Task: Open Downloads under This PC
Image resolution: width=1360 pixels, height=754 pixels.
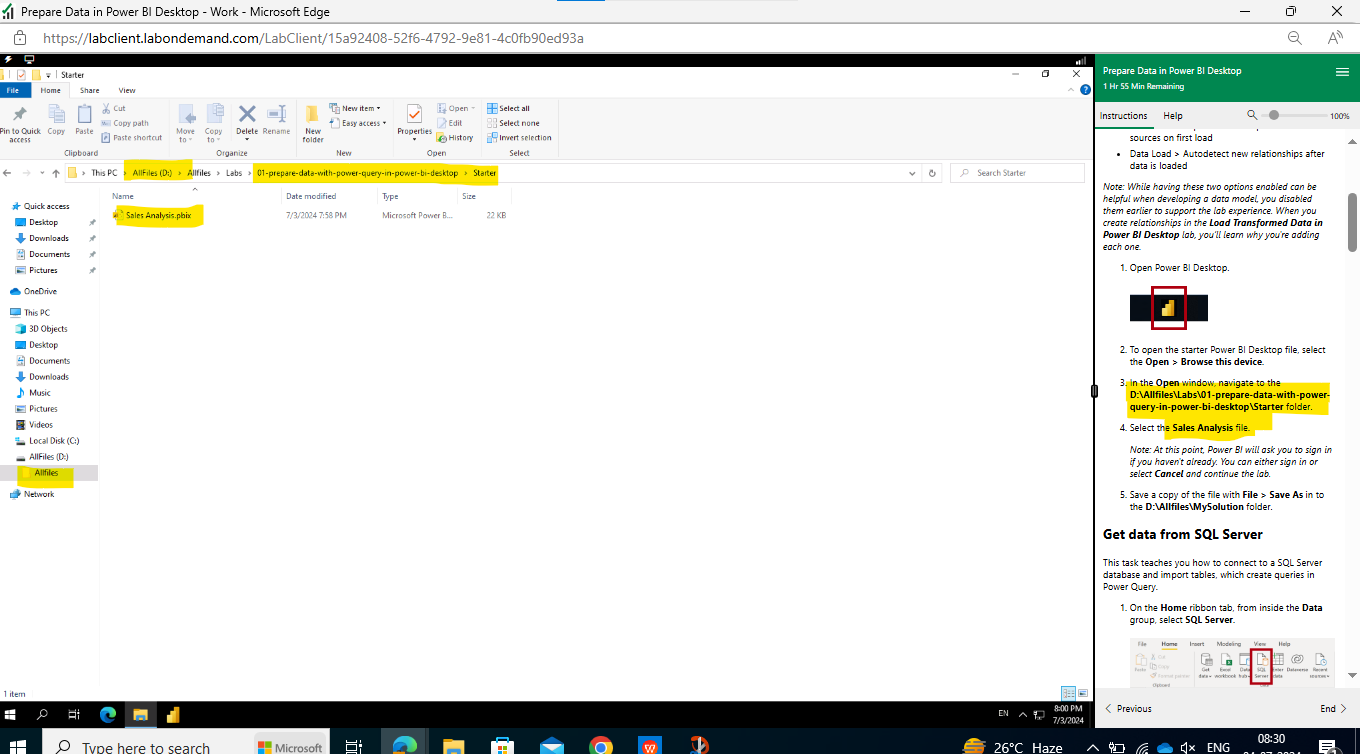Action: [49, 377]
